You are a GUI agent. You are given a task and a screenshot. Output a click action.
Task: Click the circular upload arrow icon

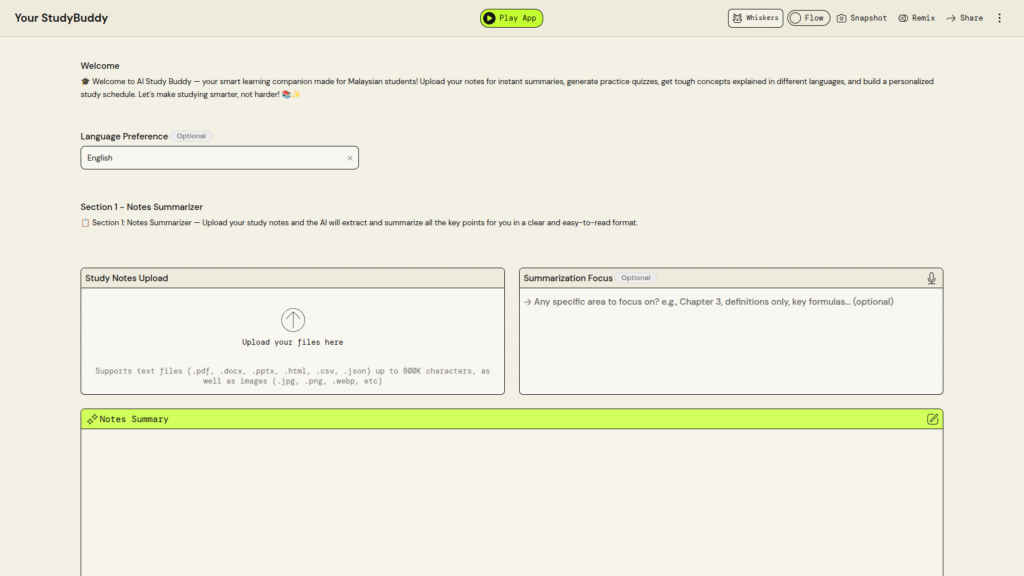point(293,320)
